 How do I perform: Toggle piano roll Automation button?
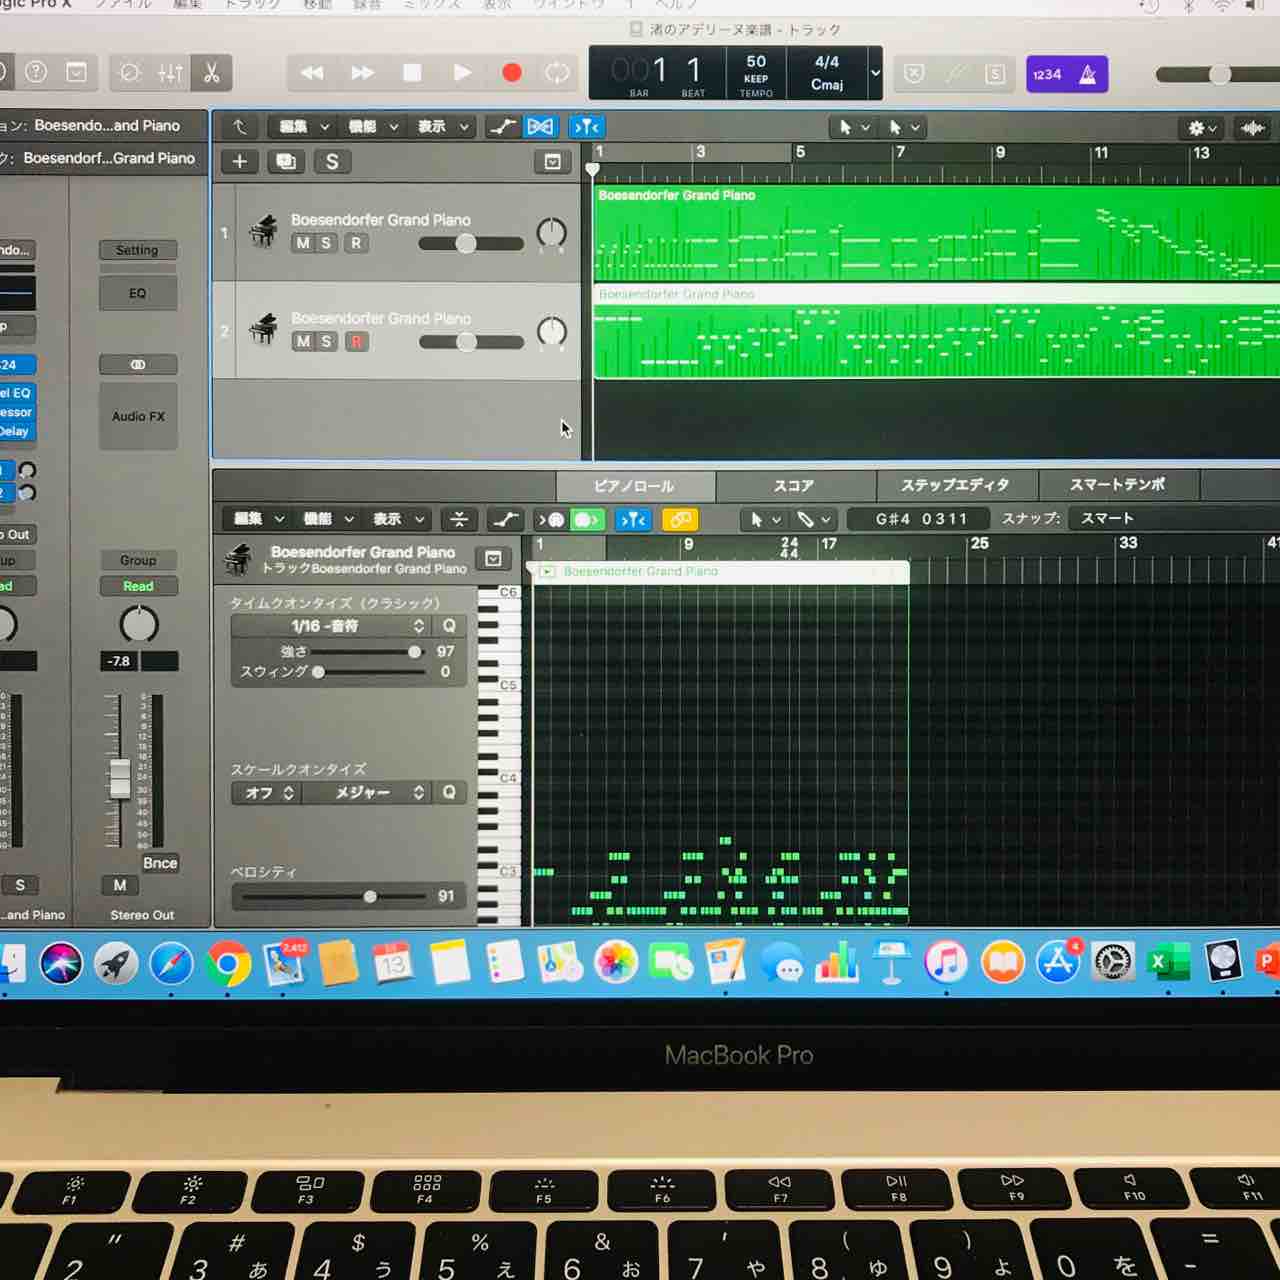(x=505, y=519)
